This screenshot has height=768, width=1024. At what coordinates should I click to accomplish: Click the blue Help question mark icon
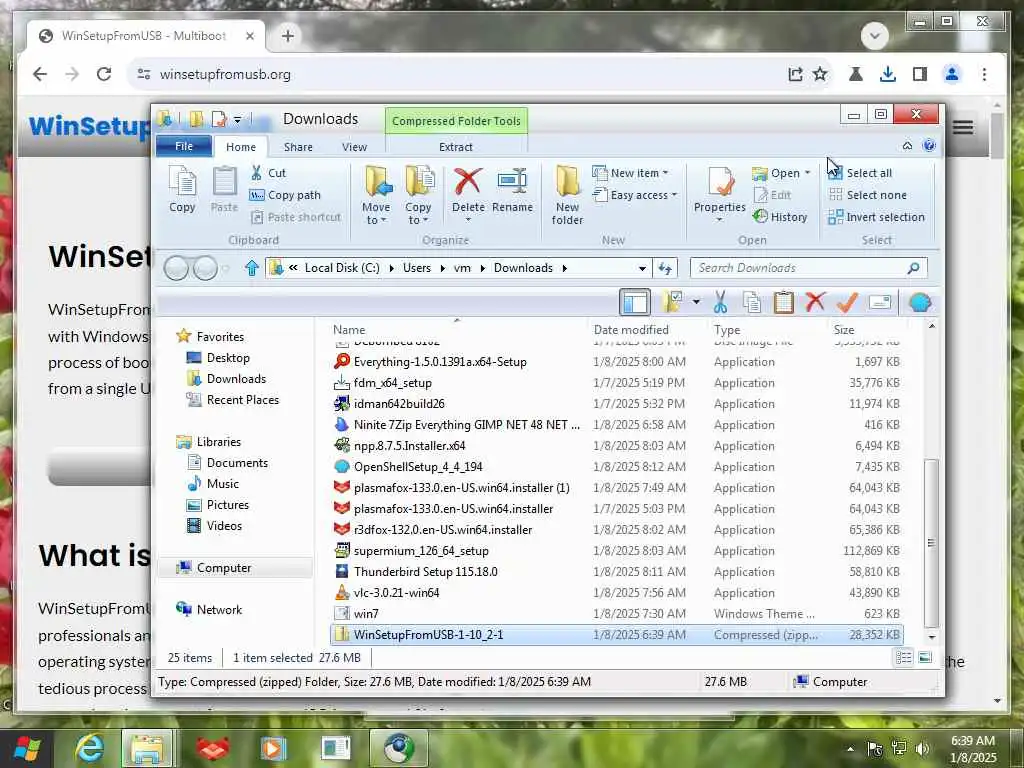929,146
